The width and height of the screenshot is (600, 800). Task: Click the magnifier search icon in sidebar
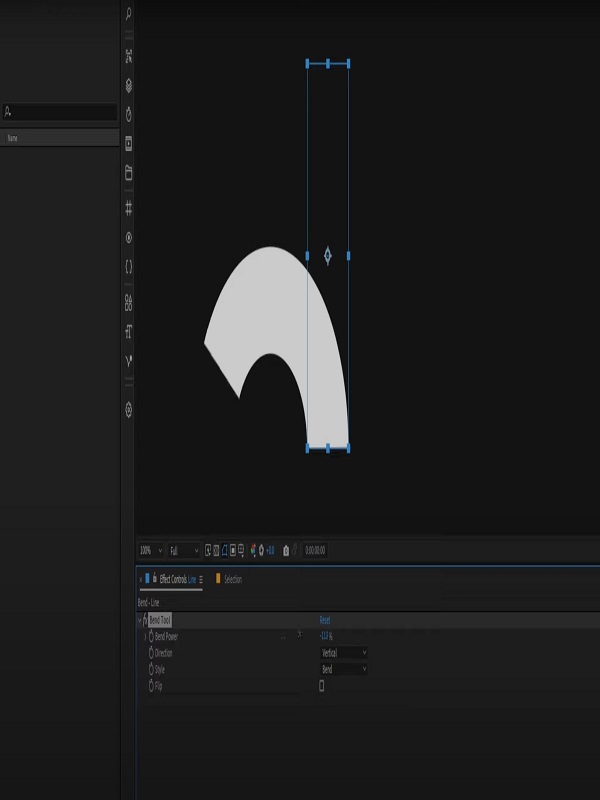click(129, 14)
